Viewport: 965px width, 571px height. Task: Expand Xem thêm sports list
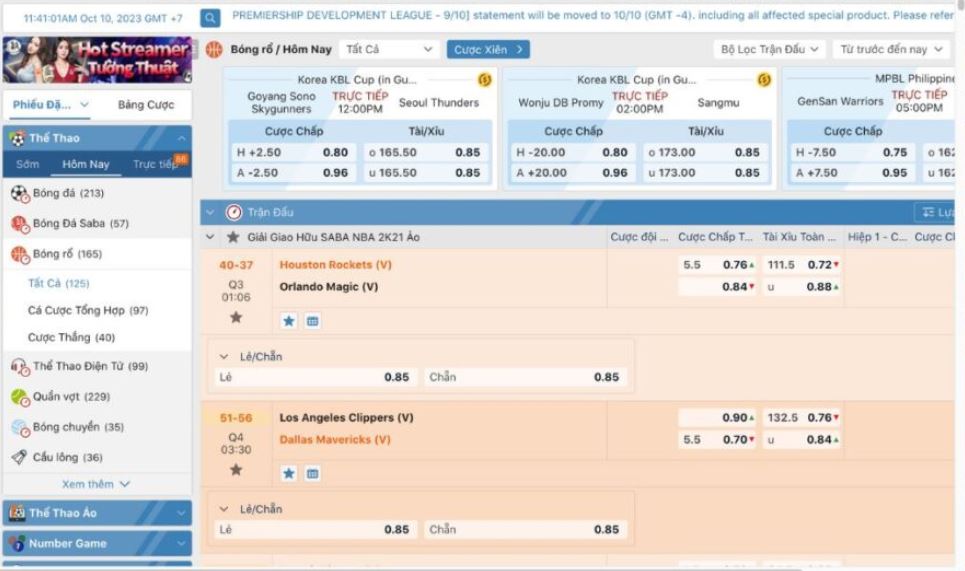point(96,484)
